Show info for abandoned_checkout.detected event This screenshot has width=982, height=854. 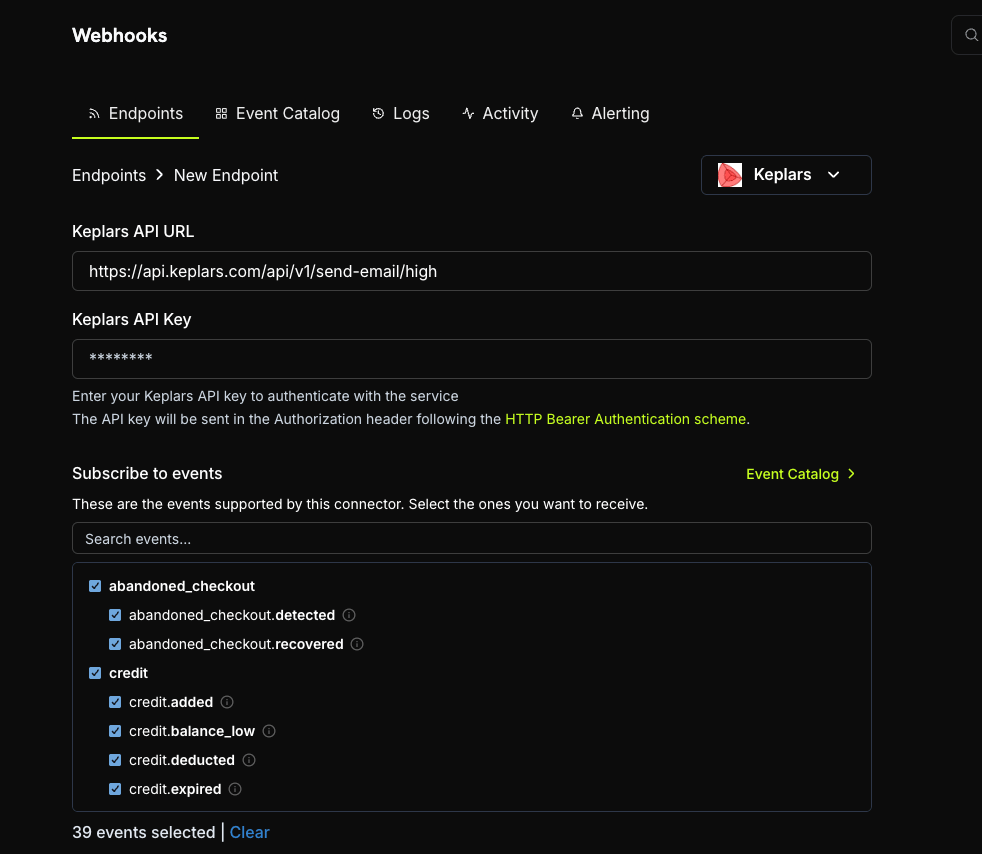pyautogui.click(x=349, y=615)
